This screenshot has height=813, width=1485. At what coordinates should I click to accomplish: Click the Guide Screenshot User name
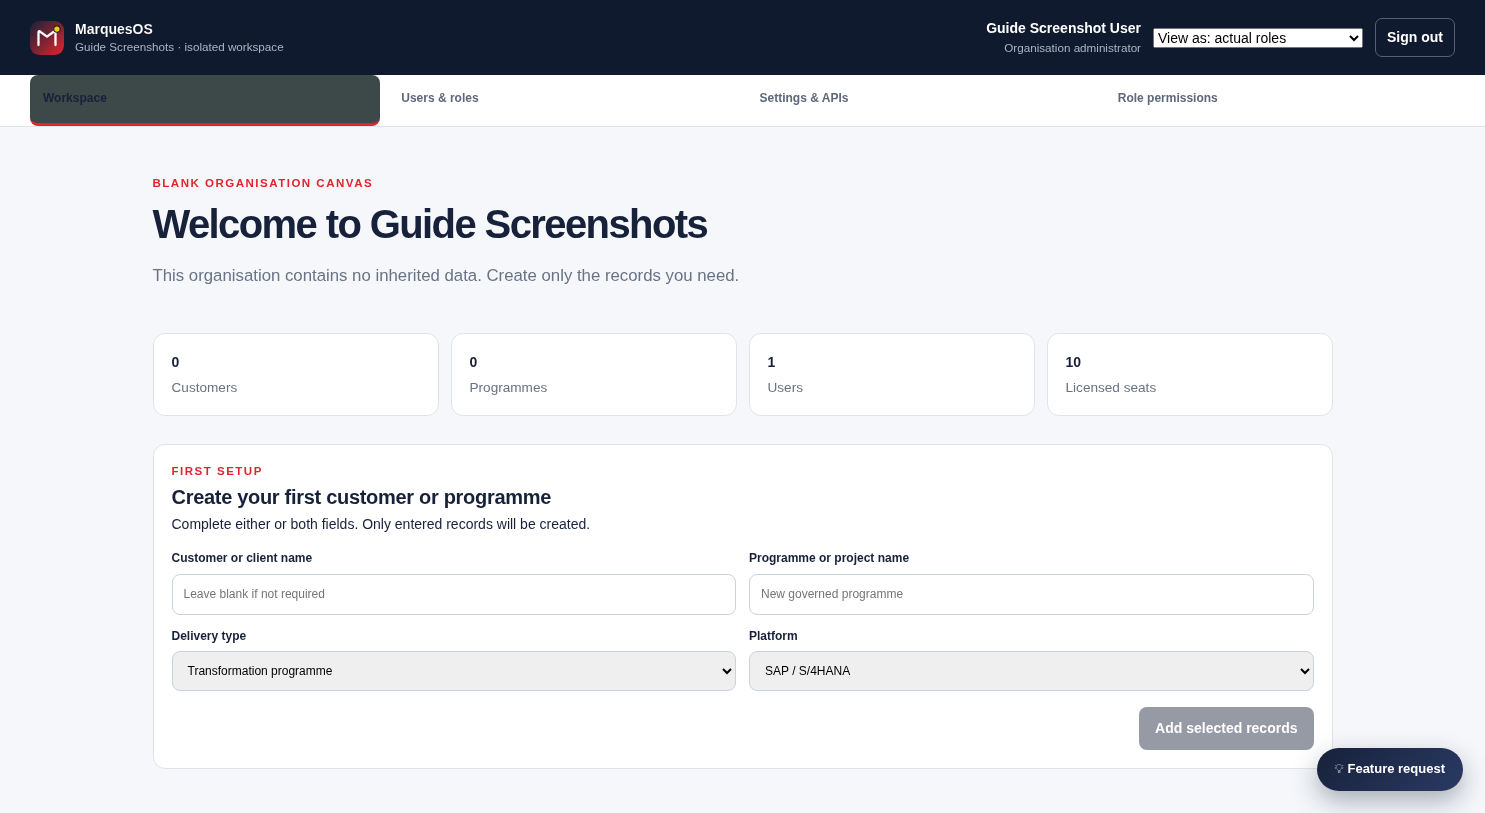(x=1063, y=28)
